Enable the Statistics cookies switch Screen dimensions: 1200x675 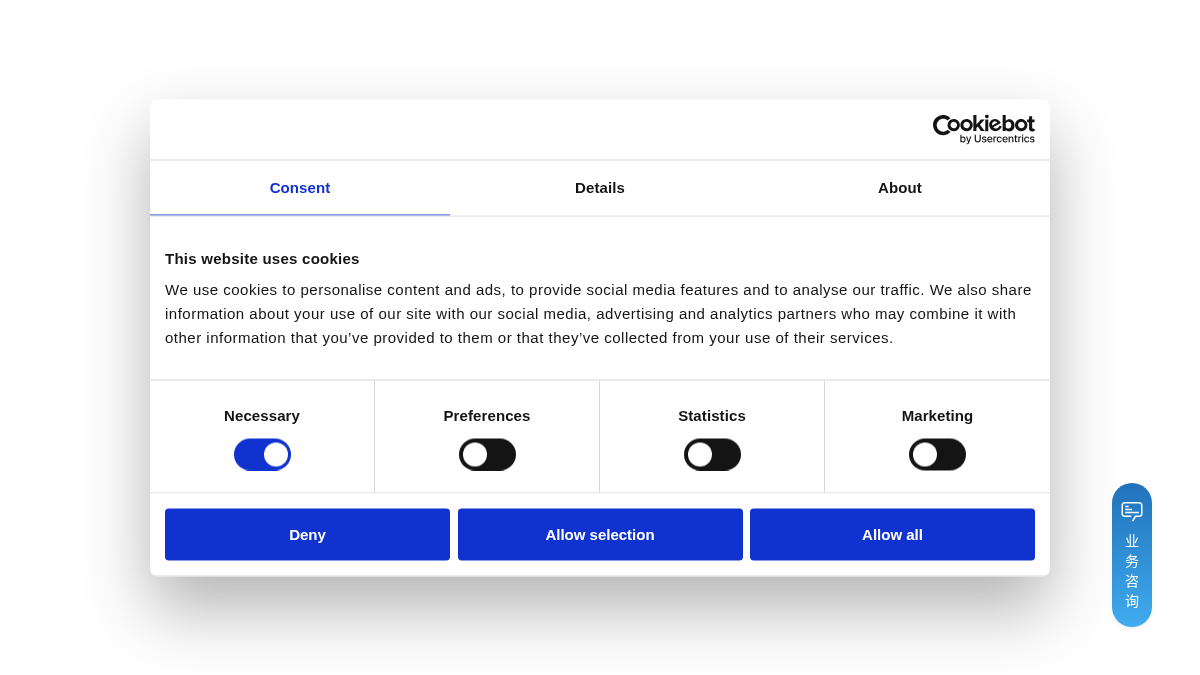[x=712, y=455]
